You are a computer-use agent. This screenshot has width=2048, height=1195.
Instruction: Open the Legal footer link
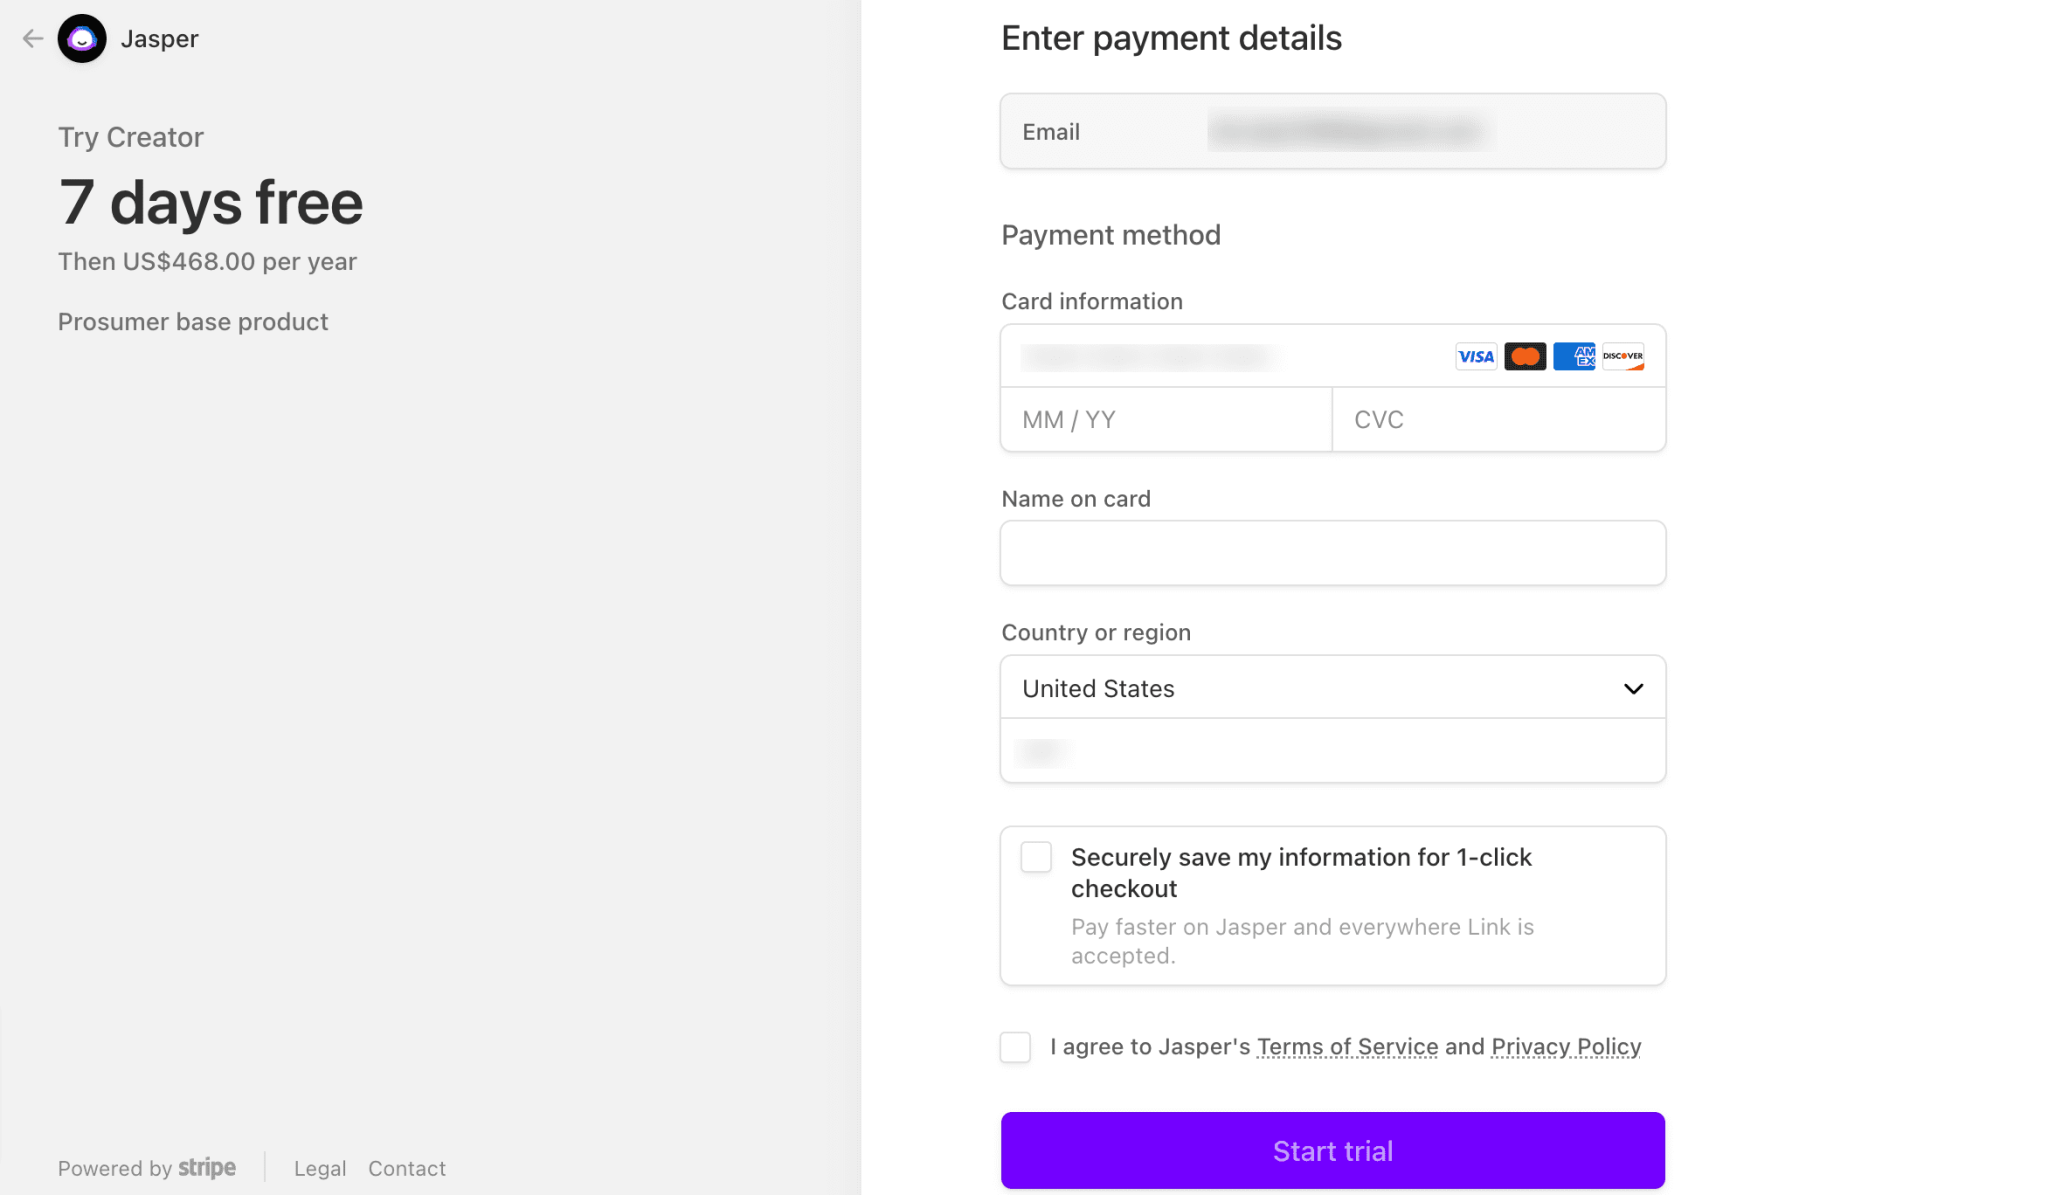[x=320, y=1168]
